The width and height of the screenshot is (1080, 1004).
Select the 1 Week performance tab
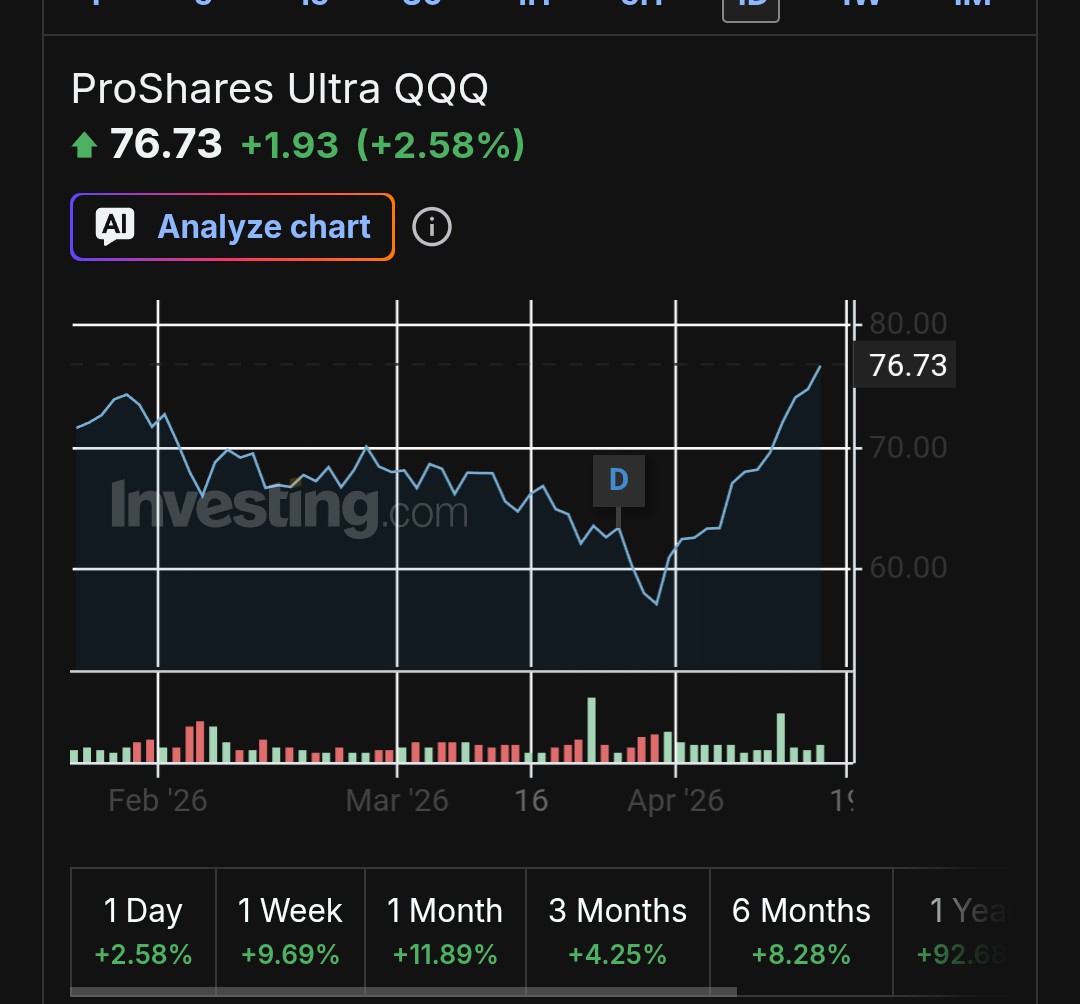click(290, 930)
